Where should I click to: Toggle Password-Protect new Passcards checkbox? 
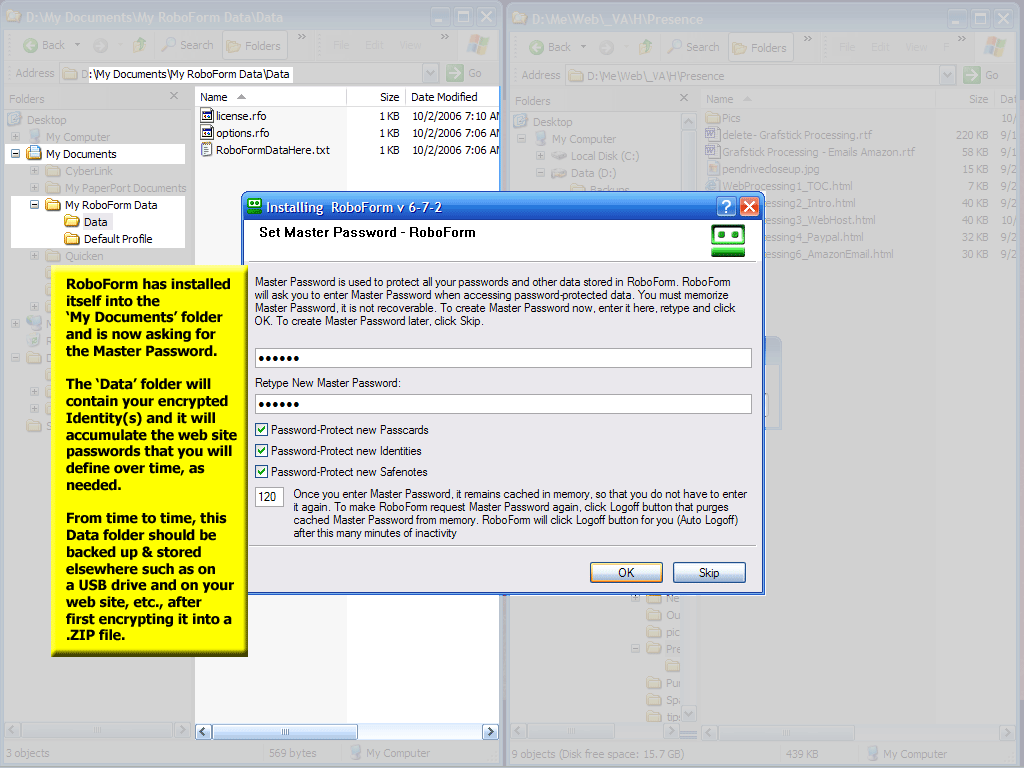262,430
